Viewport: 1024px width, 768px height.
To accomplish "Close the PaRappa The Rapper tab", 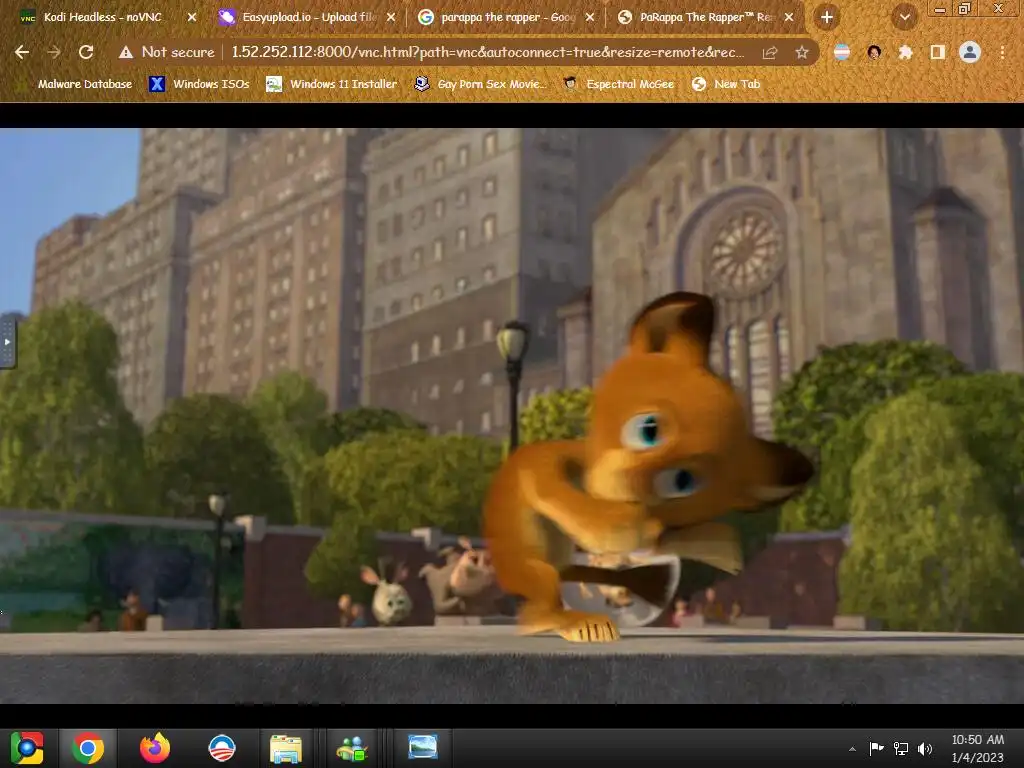I will [x=789, y=17].
